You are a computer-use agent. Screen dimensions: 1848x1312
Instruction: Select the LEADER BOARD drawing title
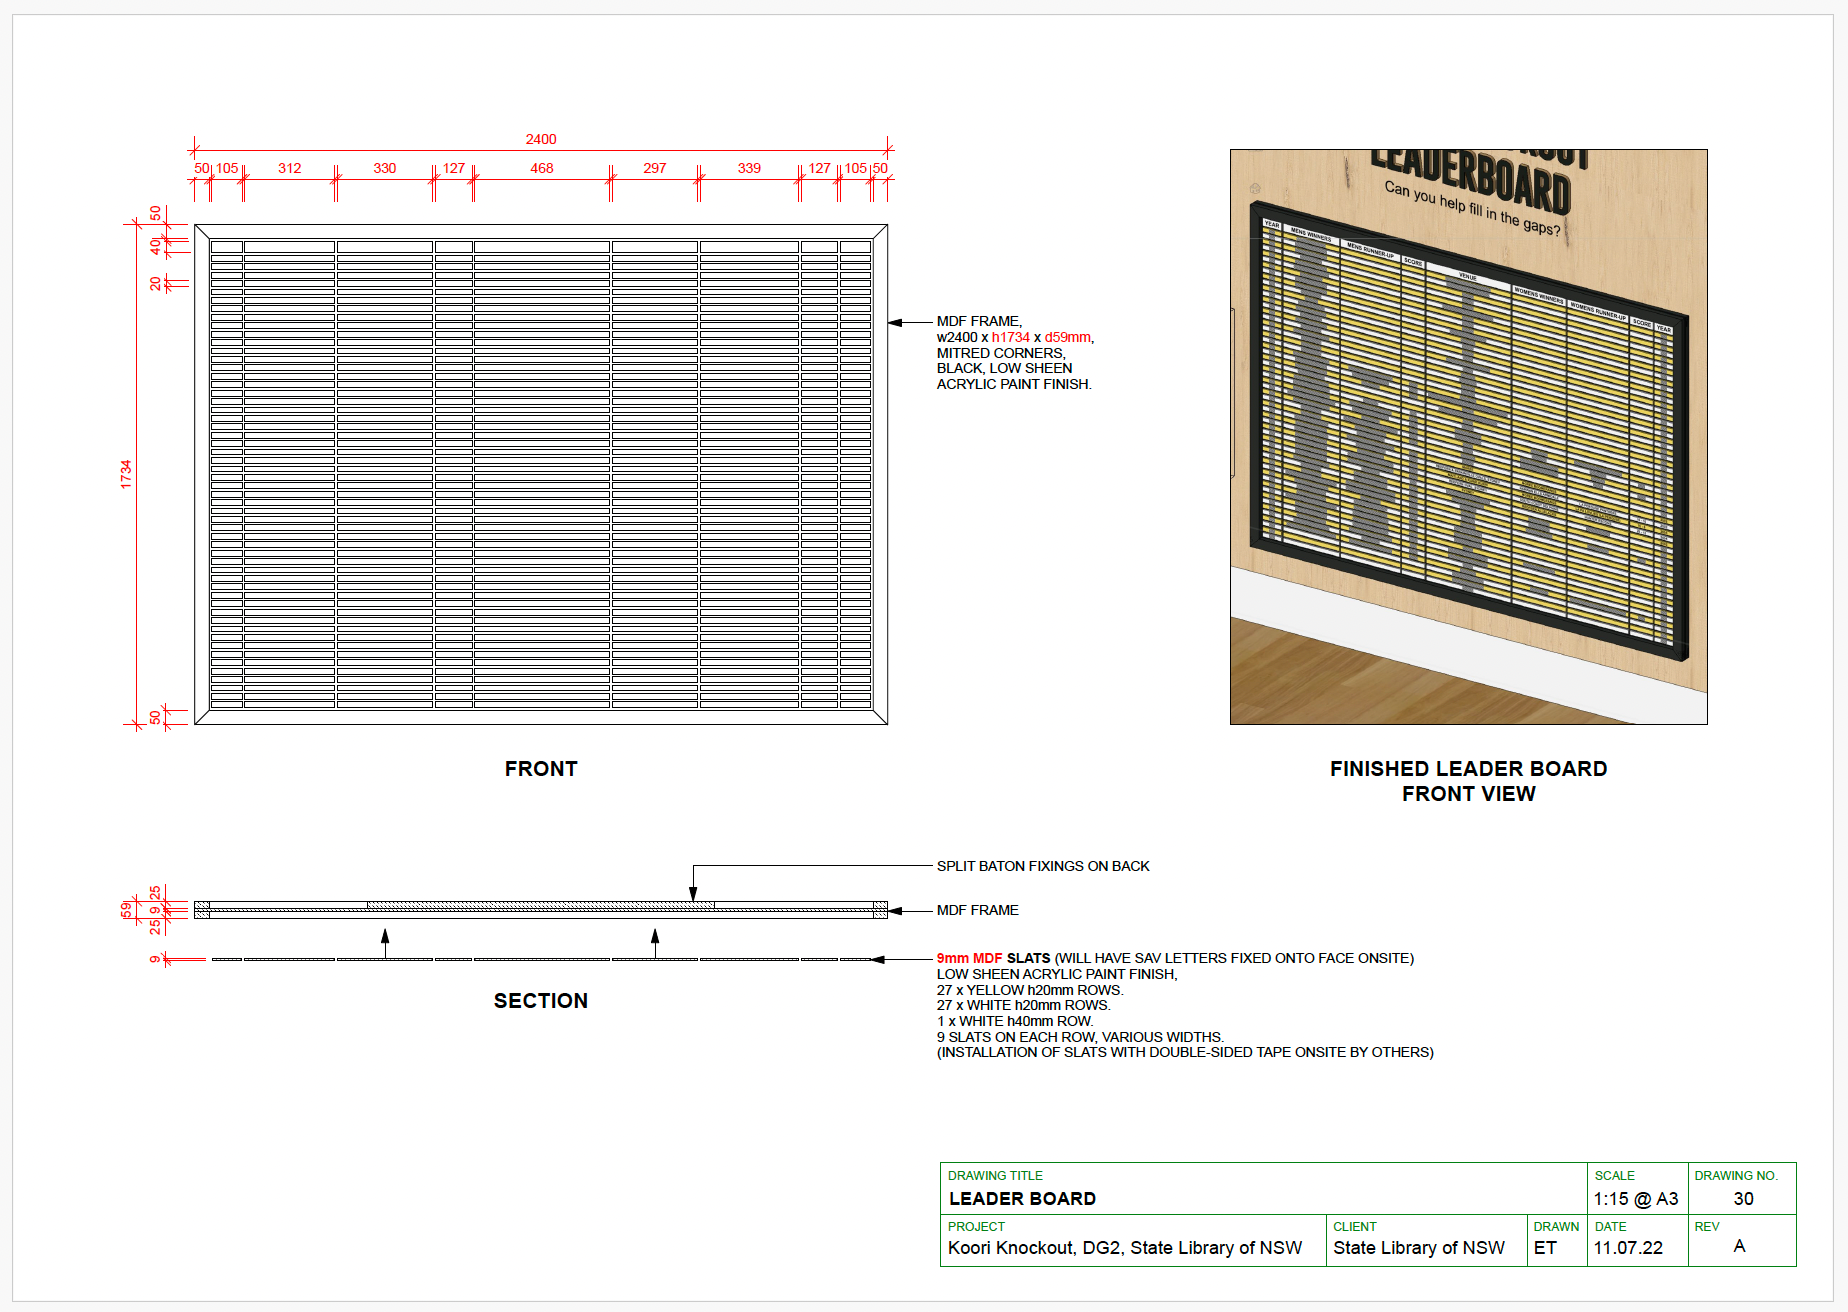[x=1022, y=1199]
